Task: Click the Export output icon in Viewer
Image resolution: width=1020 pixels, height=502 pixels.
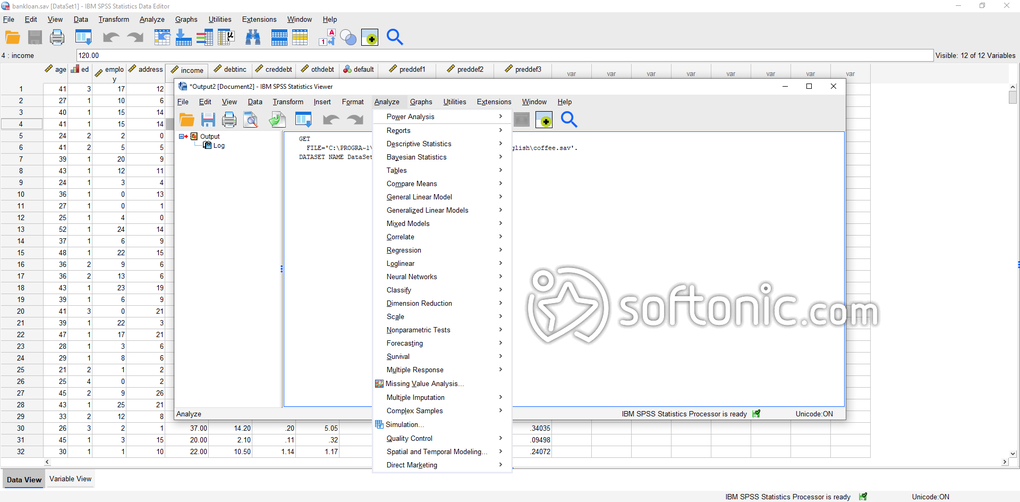Action: 277,119
